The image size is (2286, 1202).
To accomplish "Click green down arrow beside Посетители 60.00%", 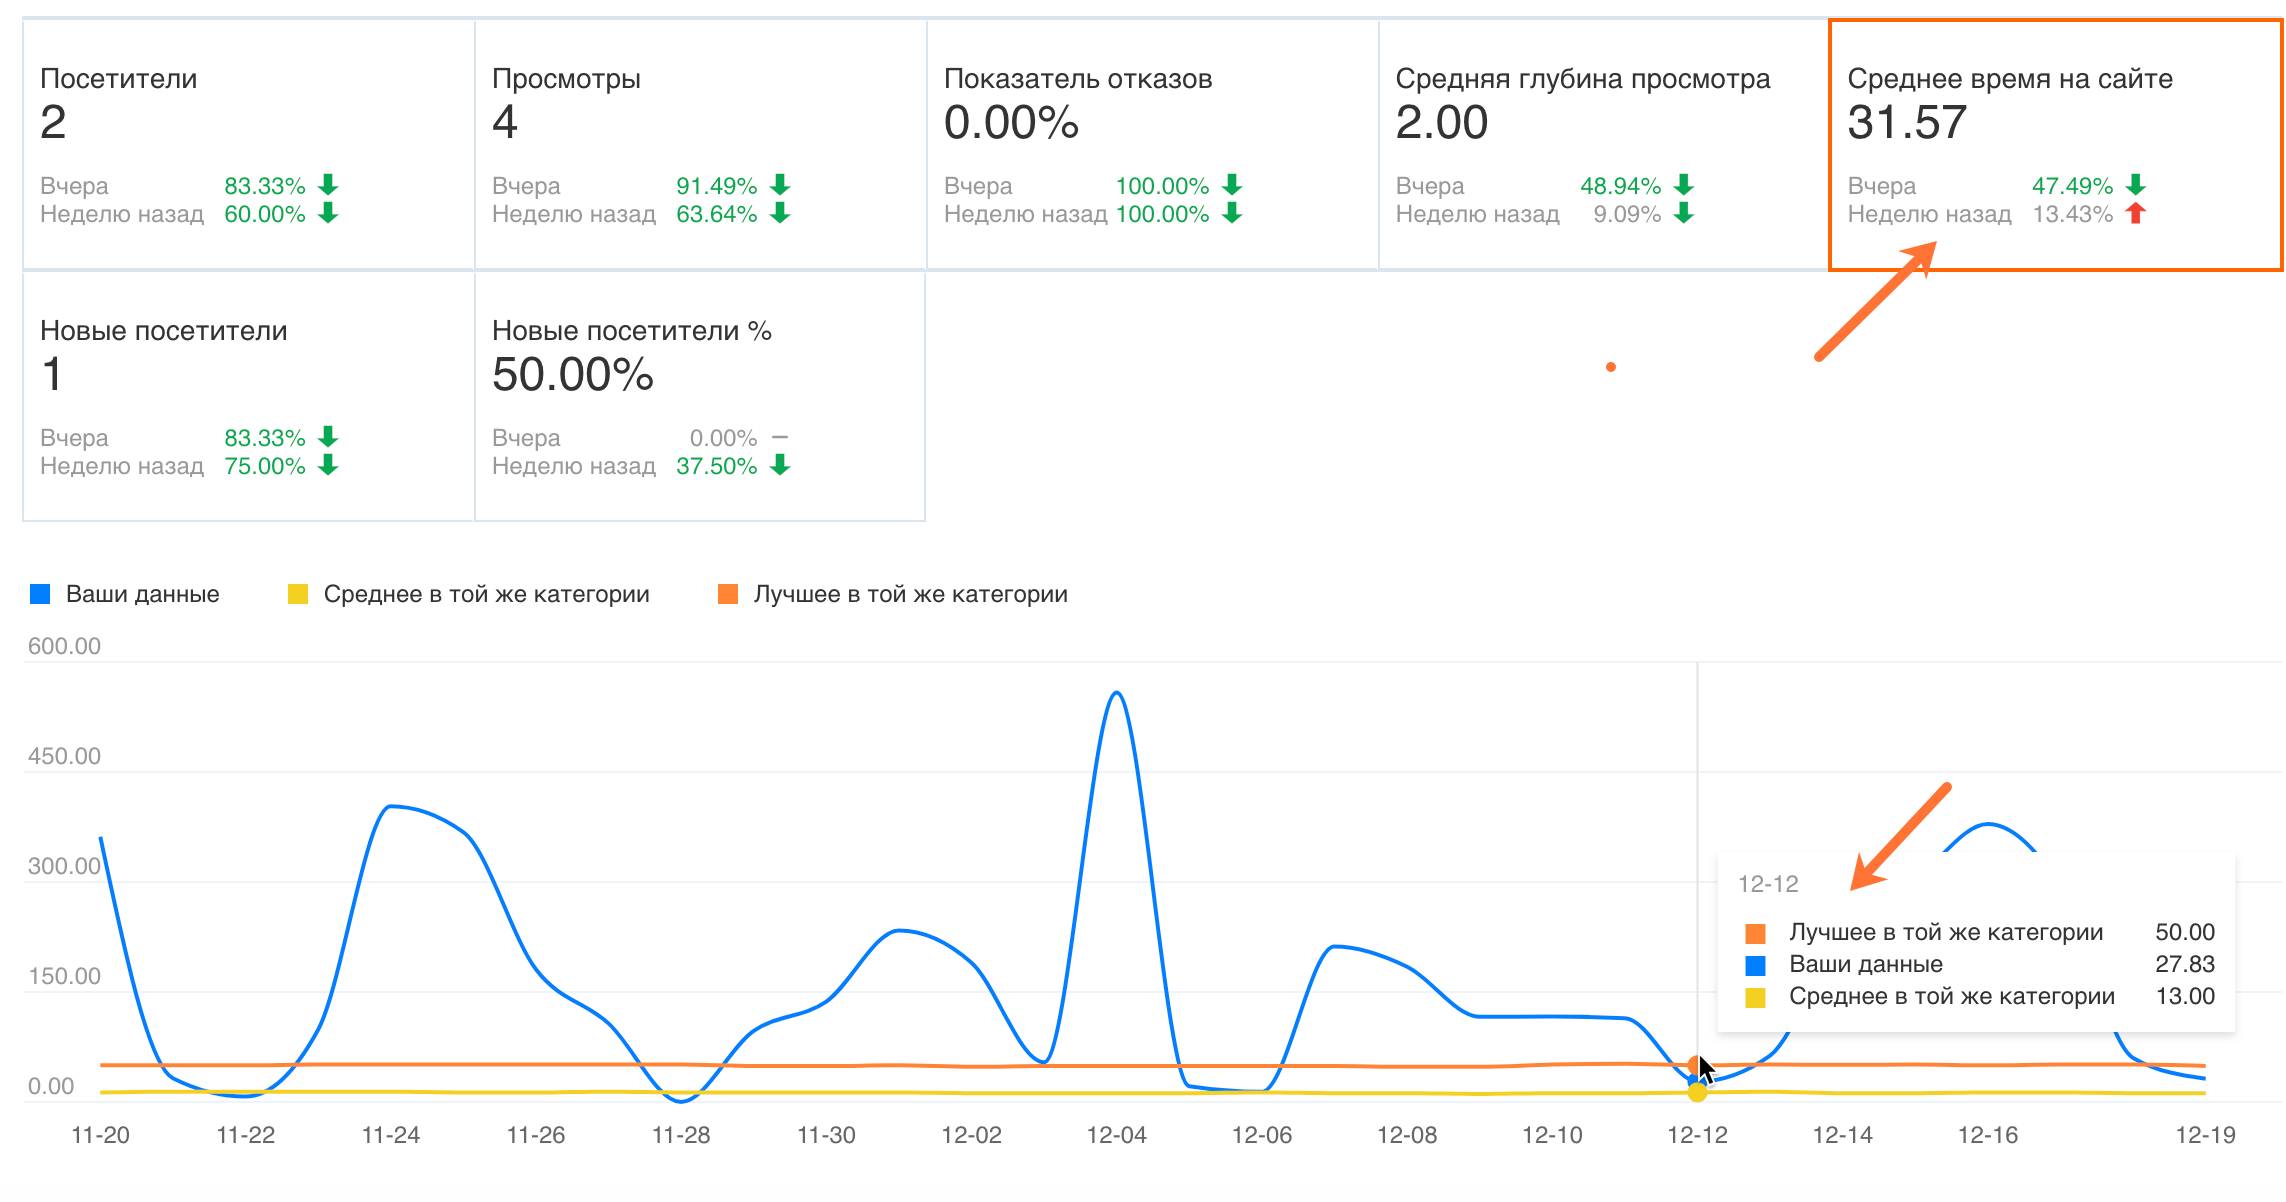I will (328, 213).
